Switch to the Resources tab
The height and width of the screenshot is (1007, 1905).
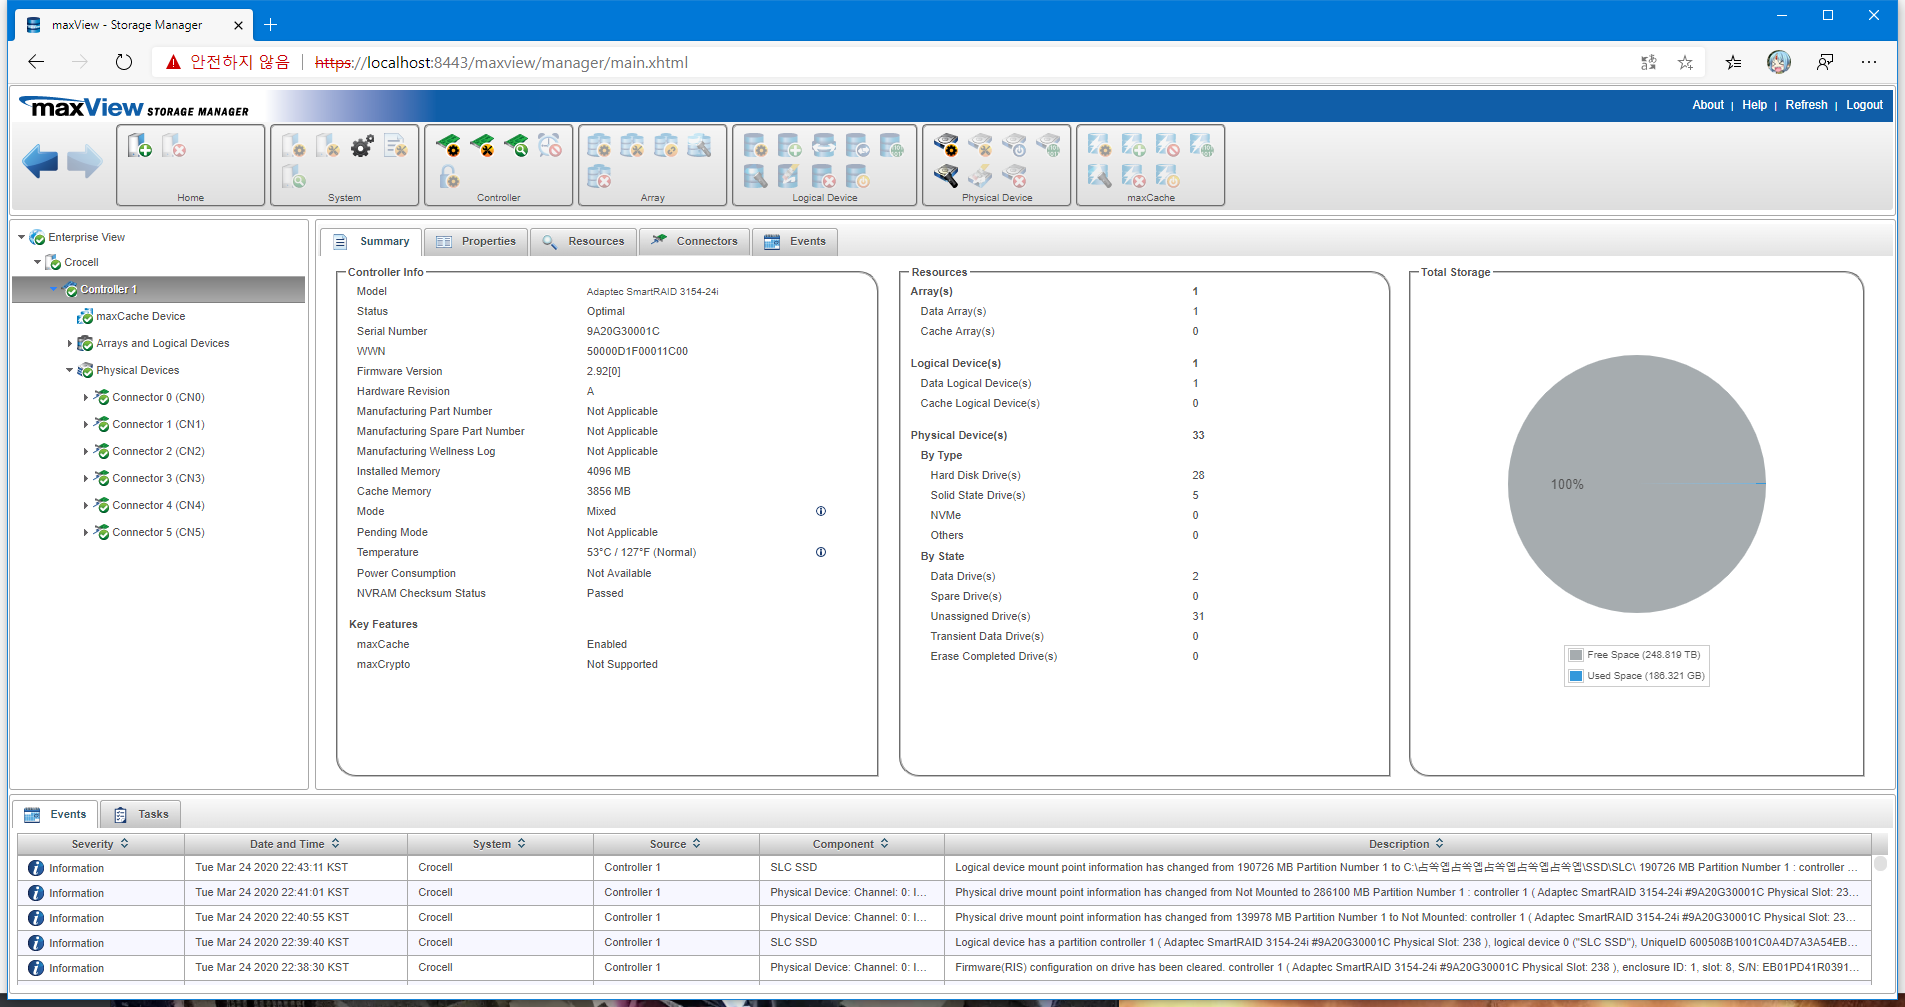click(x=583, y=242)
